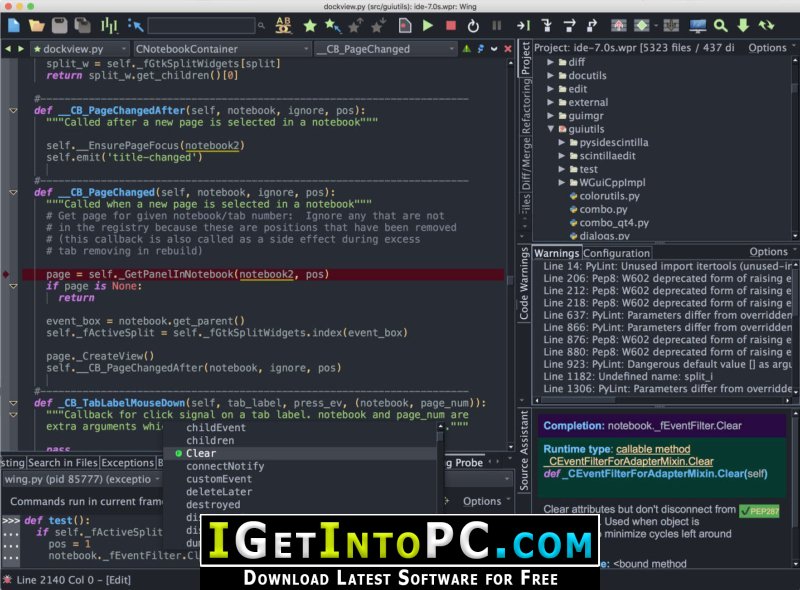This screenshot has height=590, width=800.
Task: Go to previous bookmark star-up icon
Action: point(356,25)
